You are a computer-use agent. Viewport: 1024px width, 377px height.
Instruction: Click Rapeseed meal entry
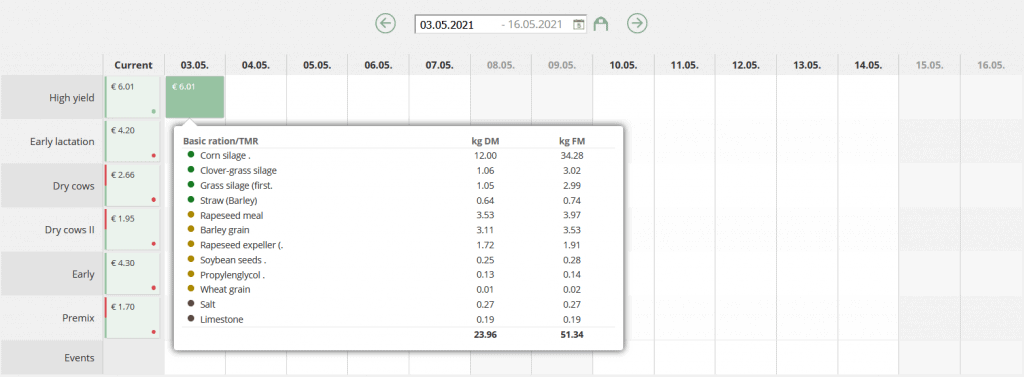coord(232,215)
